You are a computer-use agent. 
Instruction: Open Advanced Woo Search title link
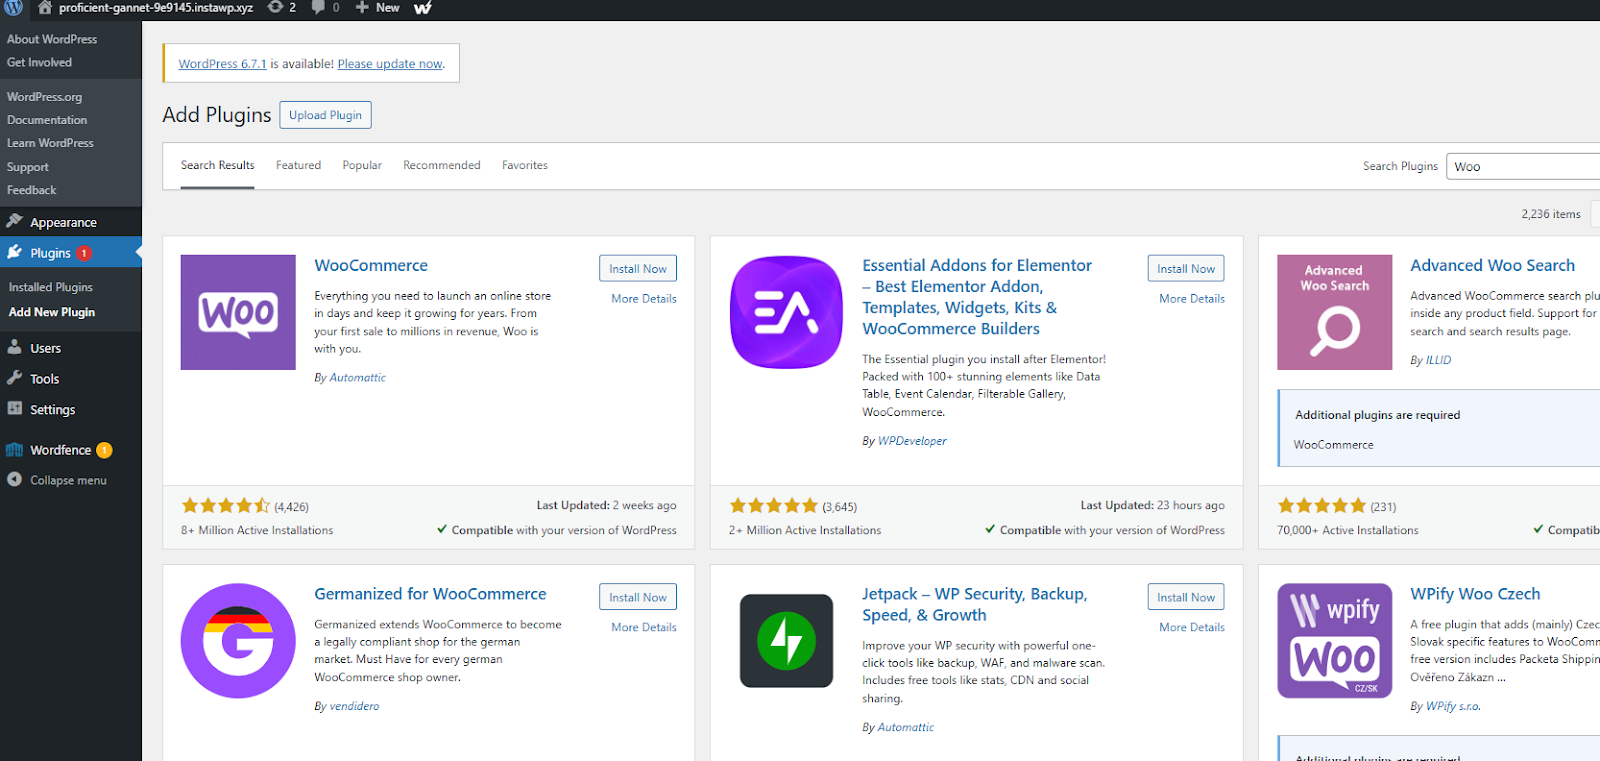coord(1492,265)
